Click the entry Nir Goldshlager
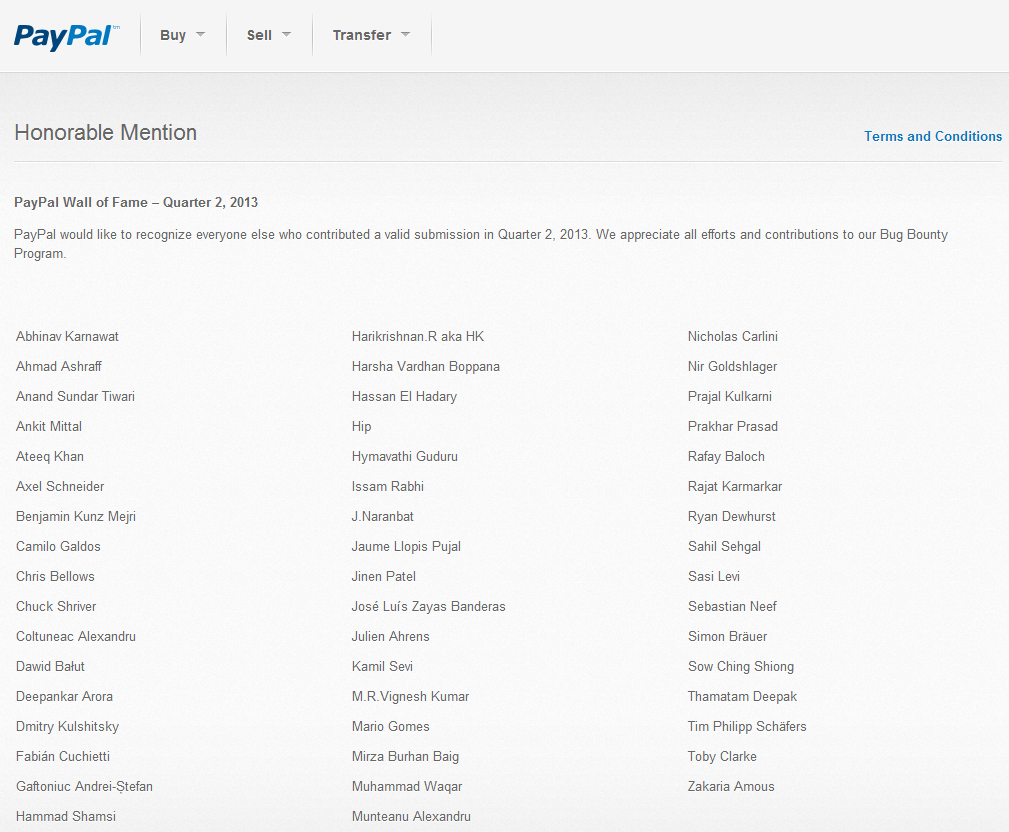 tap(732, 366)
